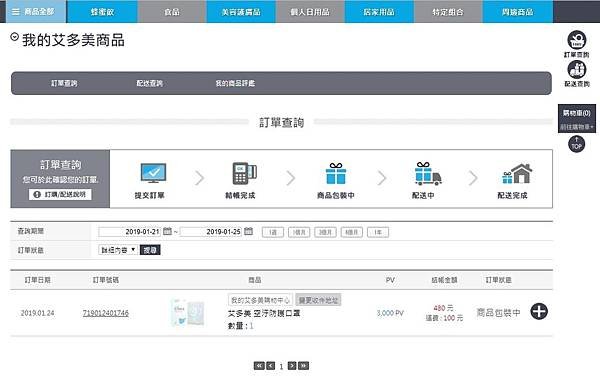Collapse the 我的艾多美商品 heading arrow

(x=14, y=37)
